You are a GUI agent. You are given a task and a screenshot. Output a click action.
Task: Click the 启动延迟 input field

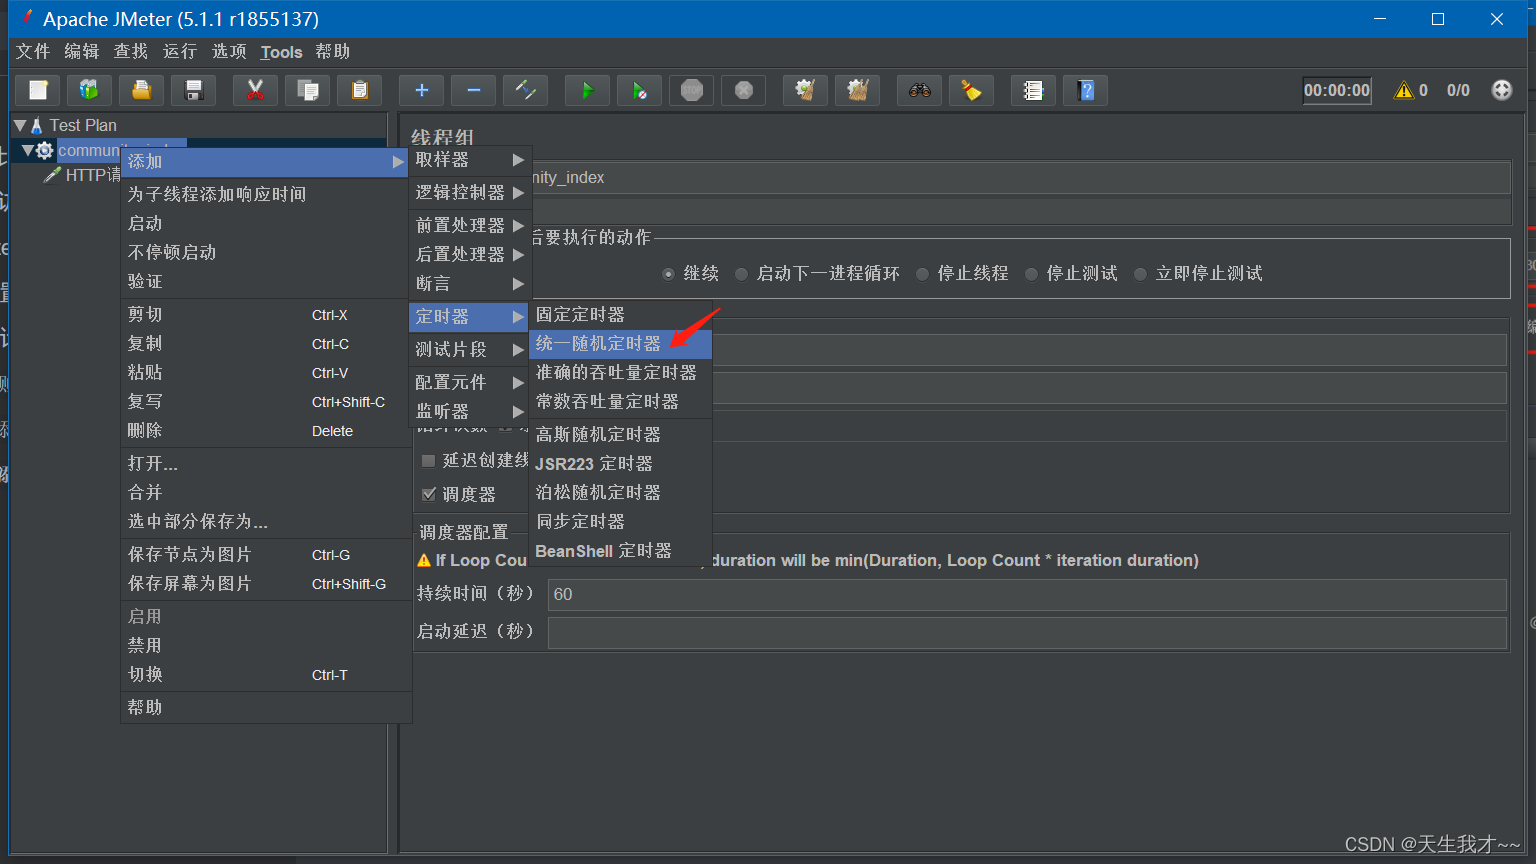click(1027, 633)
